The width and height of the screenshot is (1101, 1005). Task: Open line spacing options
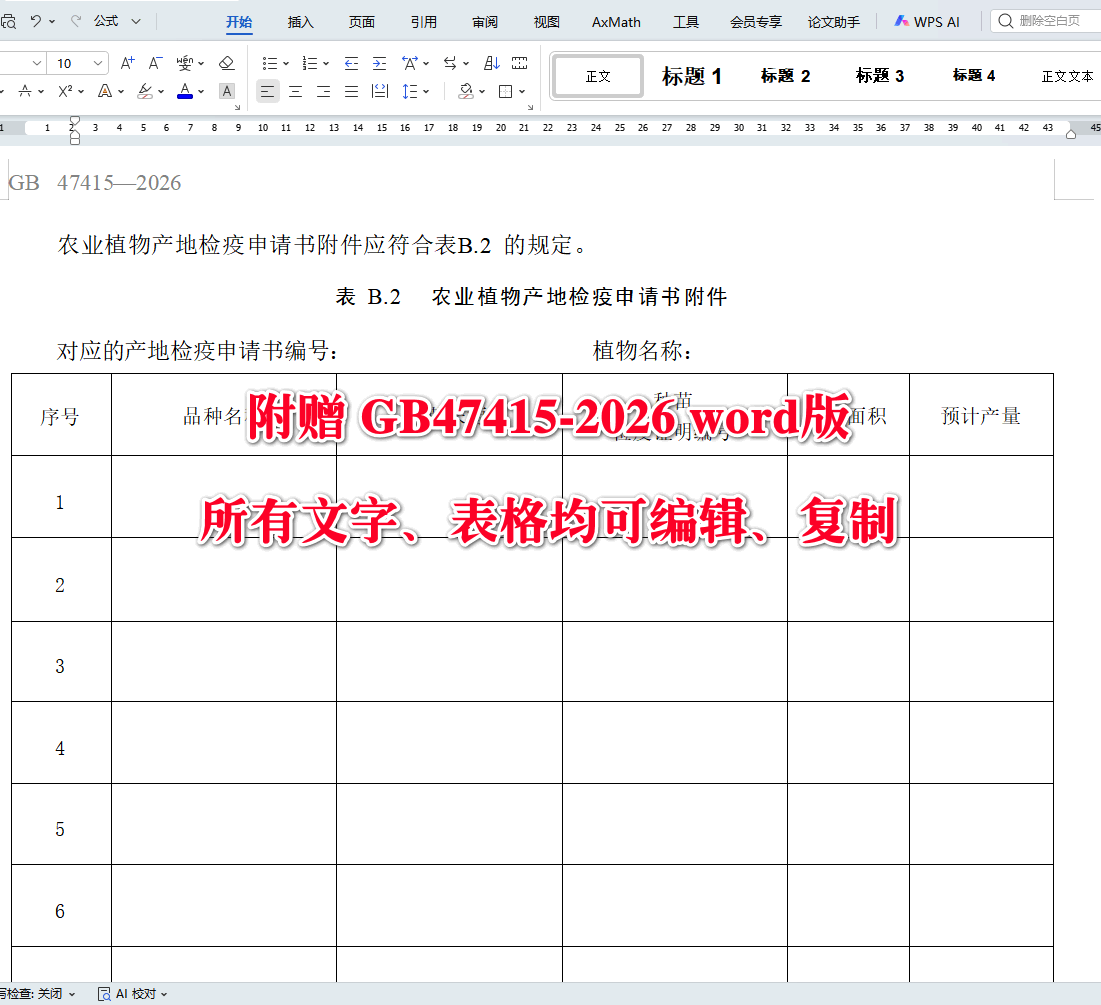pyautogui.click(x=410, y=91)
